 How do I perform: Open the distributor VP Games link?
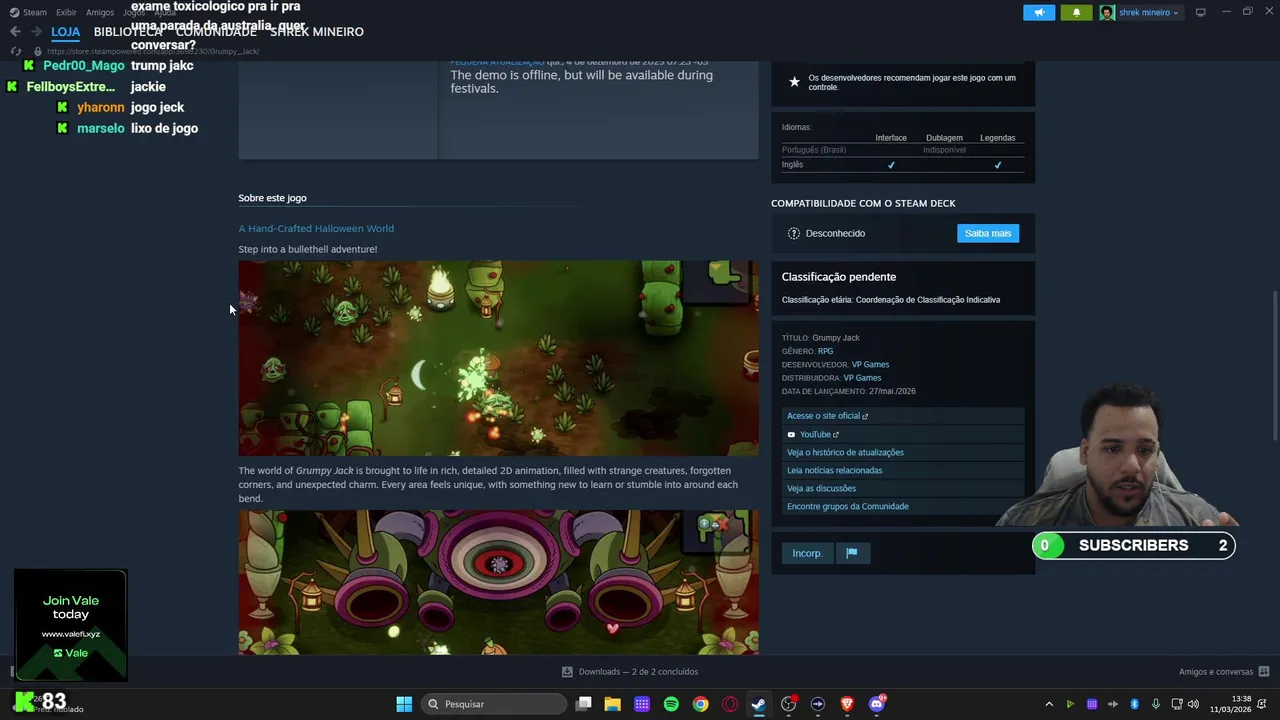(x=862, y=378)
